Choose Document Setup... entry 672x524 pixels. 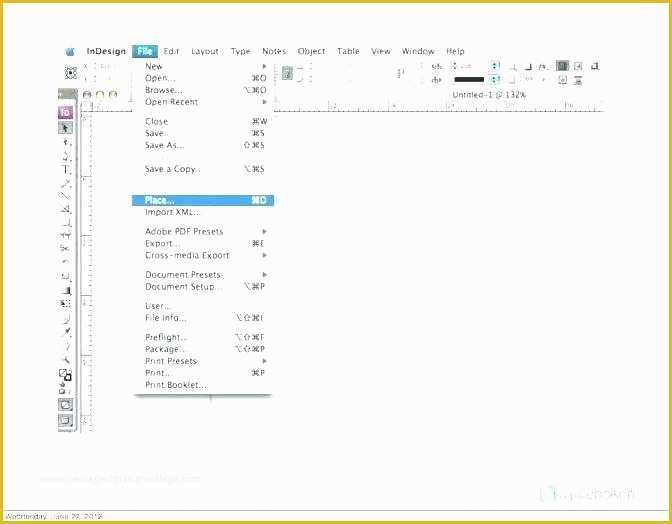click(203, 287)
